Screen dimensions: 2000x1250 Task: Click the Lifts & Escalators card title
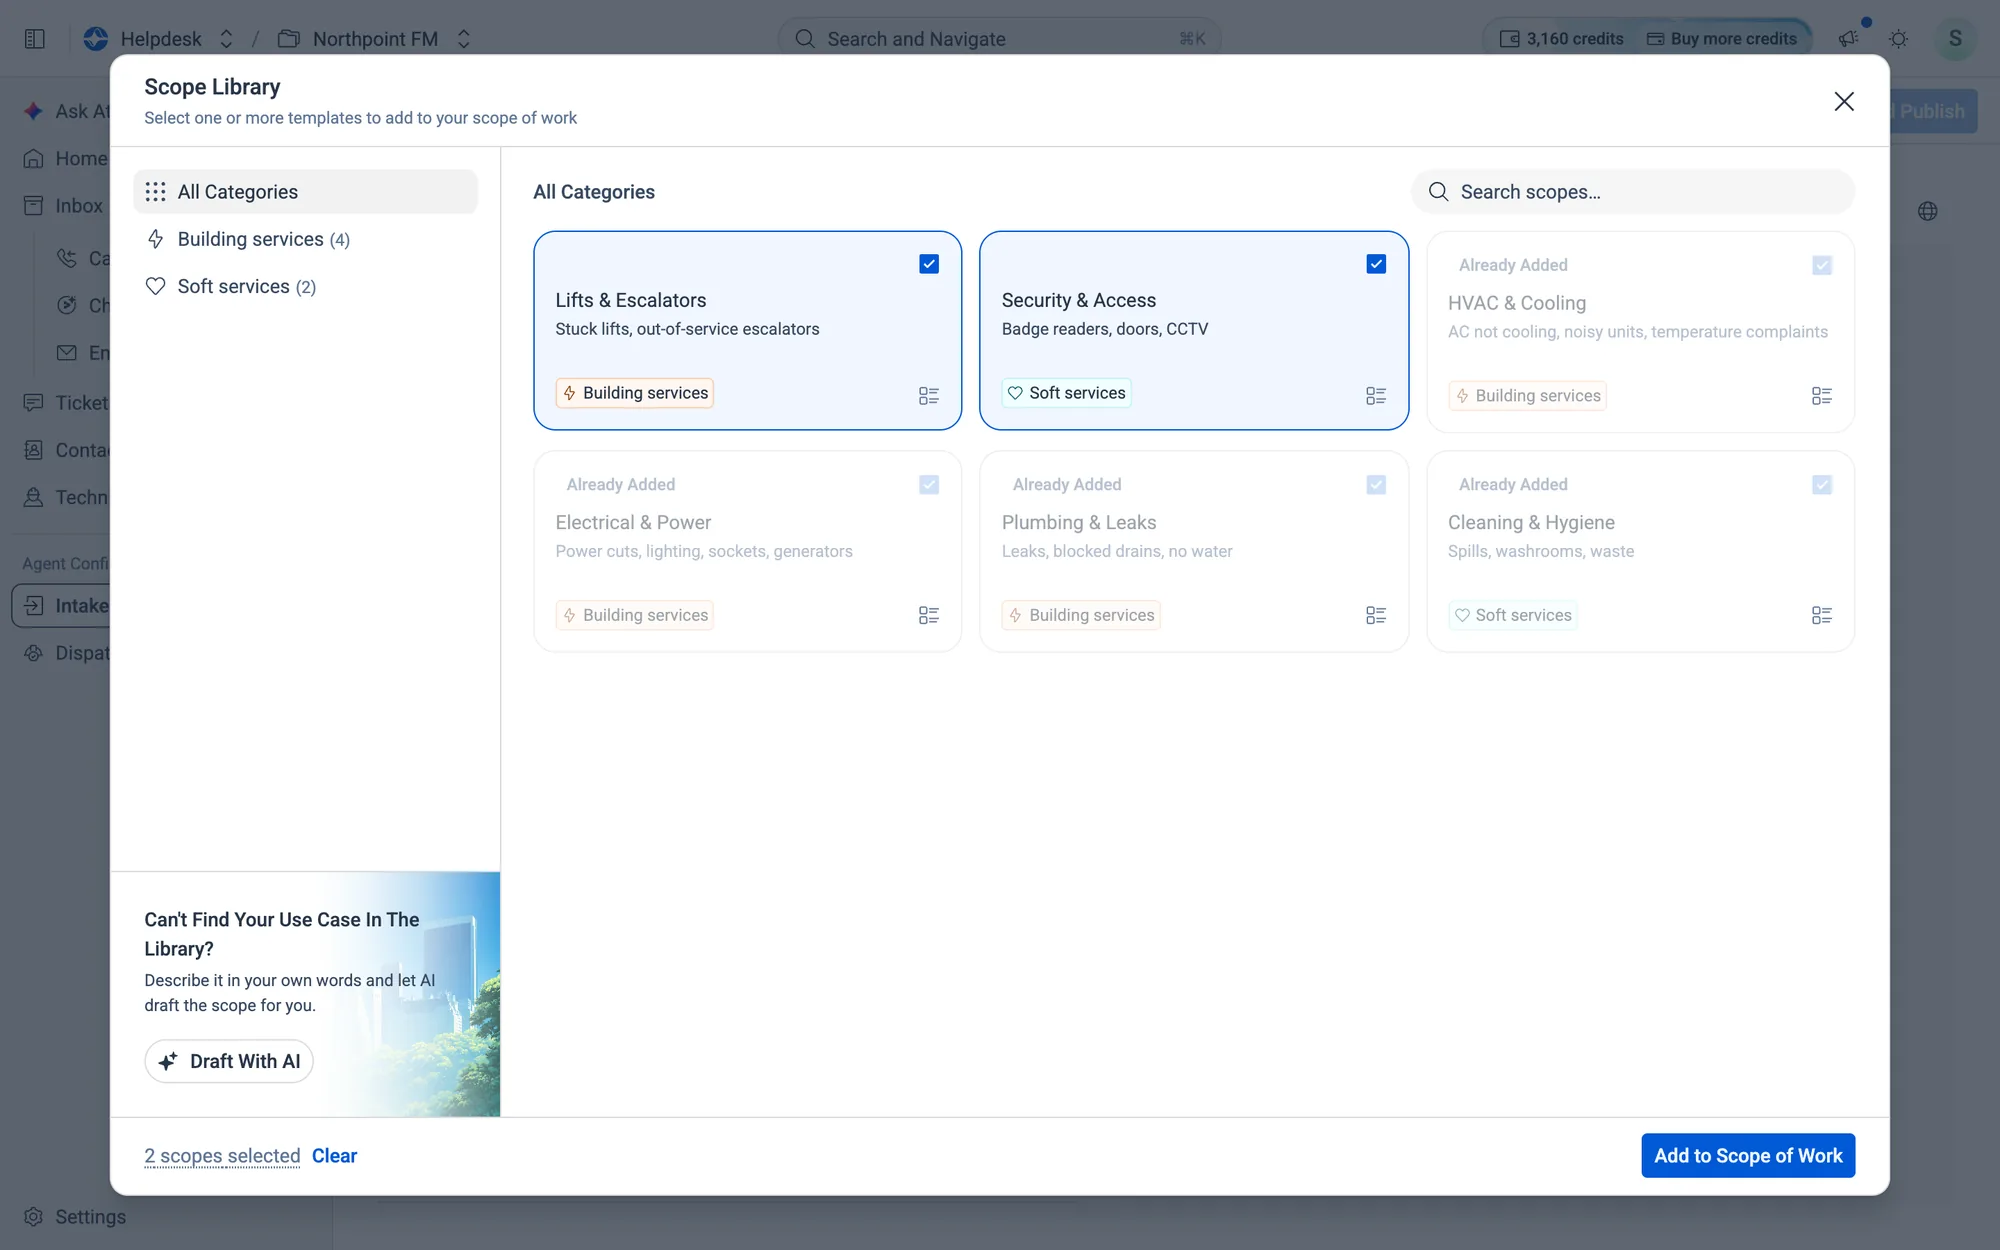point(630,300)
